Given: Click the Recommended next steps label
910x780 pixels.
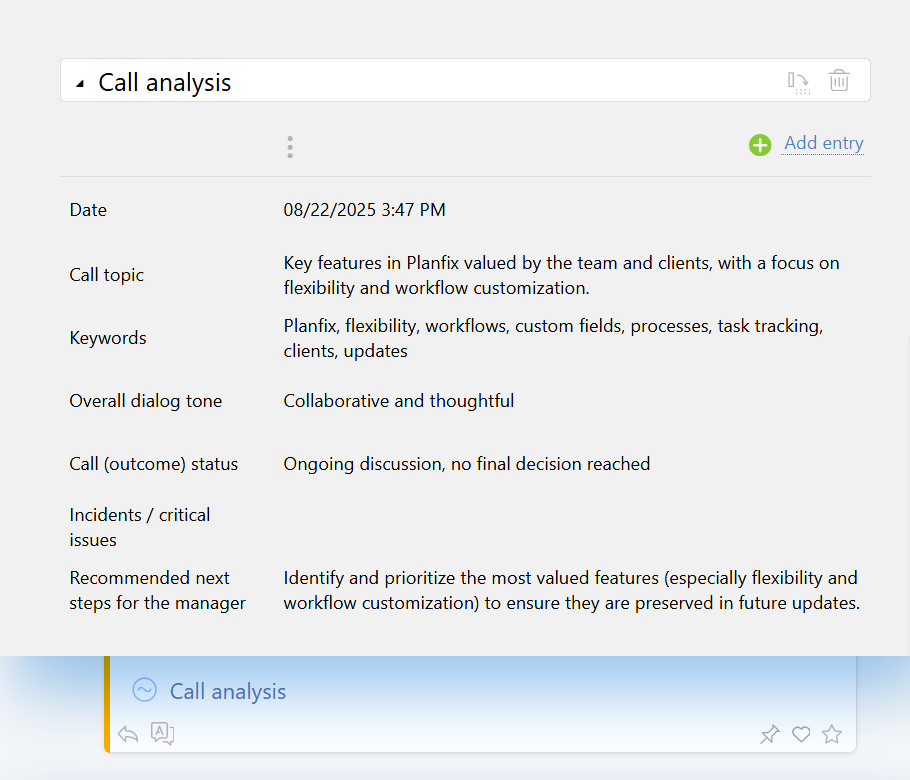Looking at the screenshot, I should tap(158, 590).
